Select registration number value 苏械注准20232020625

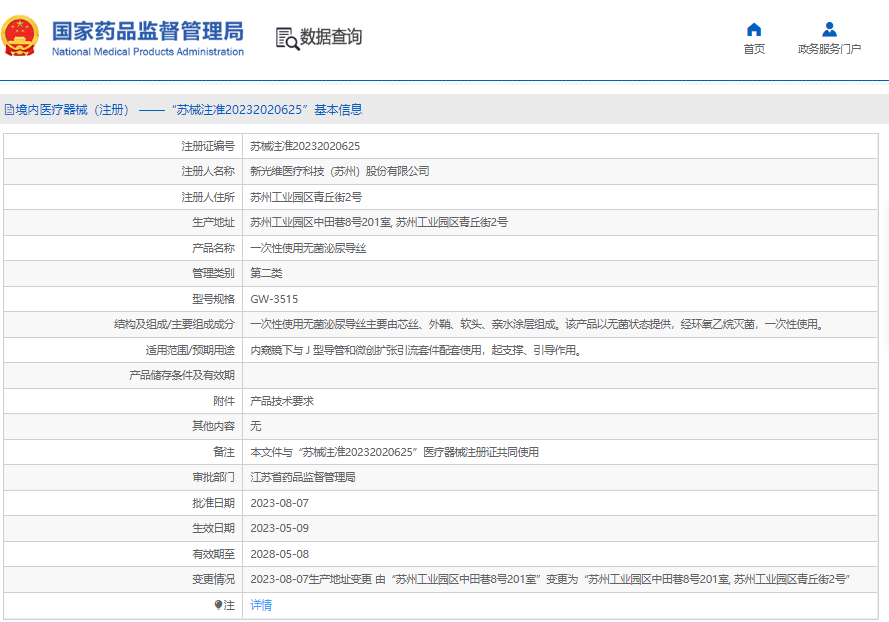[305, 146]
